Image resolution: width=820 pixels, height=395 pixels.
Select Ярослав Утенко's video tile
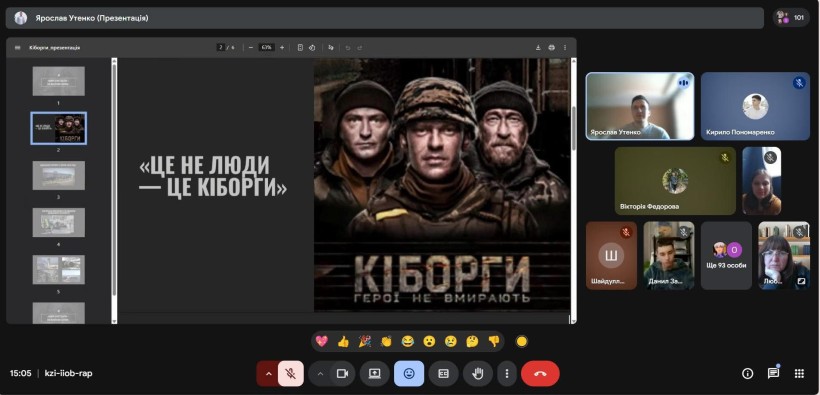[640, 106]
